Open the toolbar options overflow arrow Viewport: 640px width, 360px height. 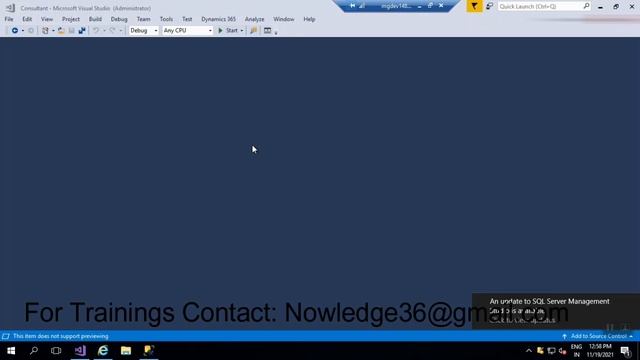[276, 32]
